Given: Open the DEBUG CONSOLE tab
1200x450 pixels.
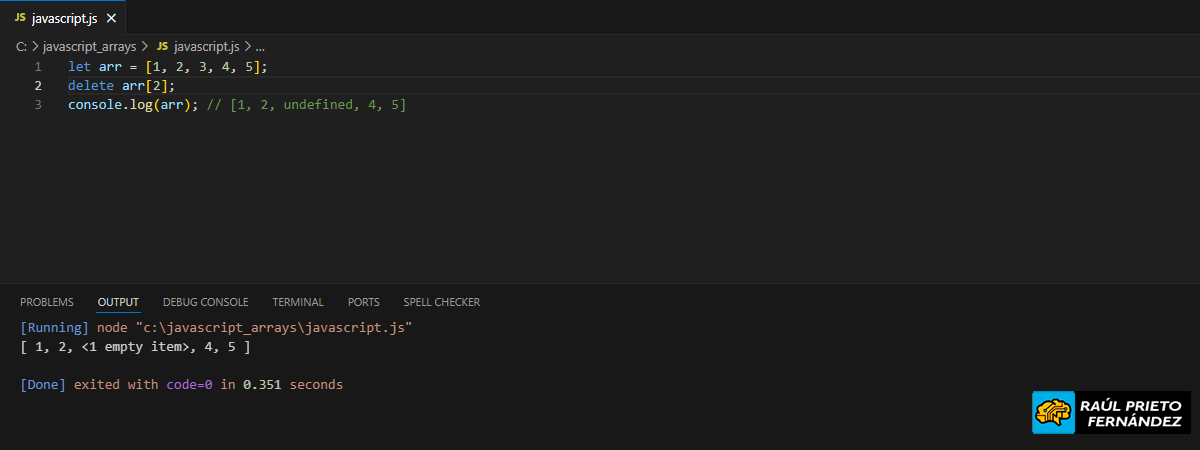Looking at the screenshot, I should (x=205, y=302).
